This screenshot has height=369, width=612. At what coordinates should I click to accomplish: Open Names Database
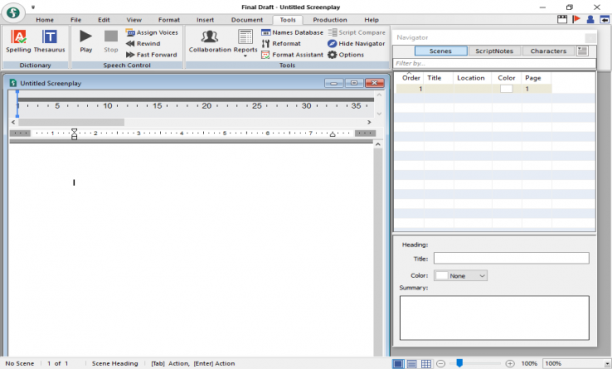[x=292, y=33]
